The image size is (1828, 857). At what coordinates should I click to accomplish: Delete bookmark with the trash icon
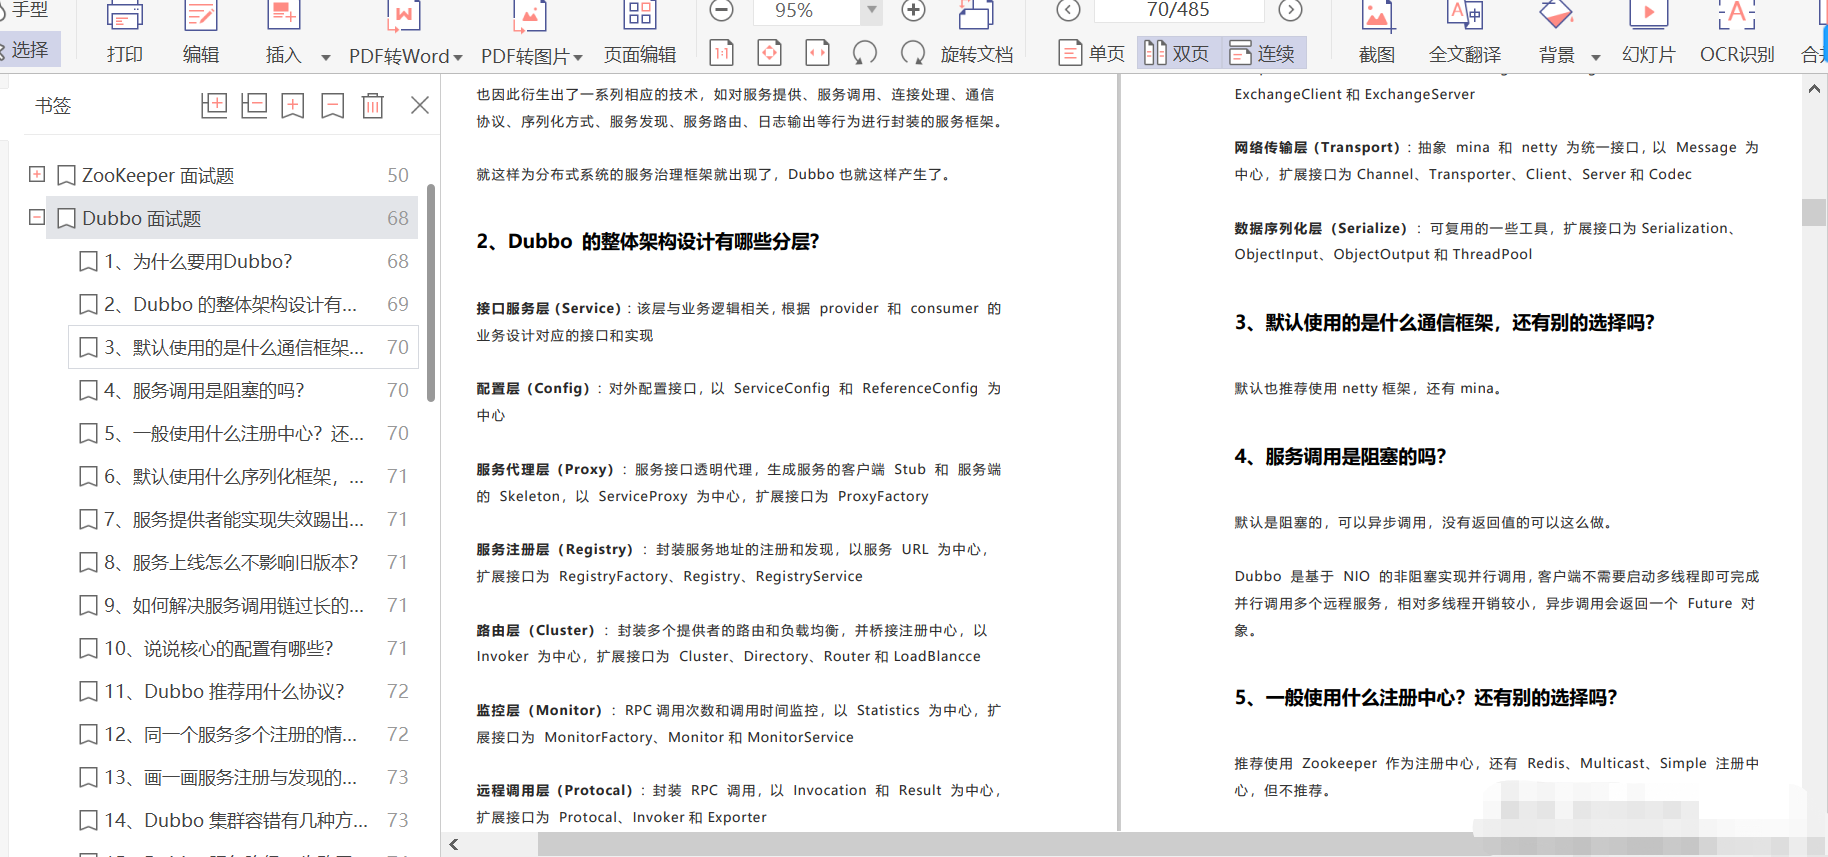coord(373,105)
